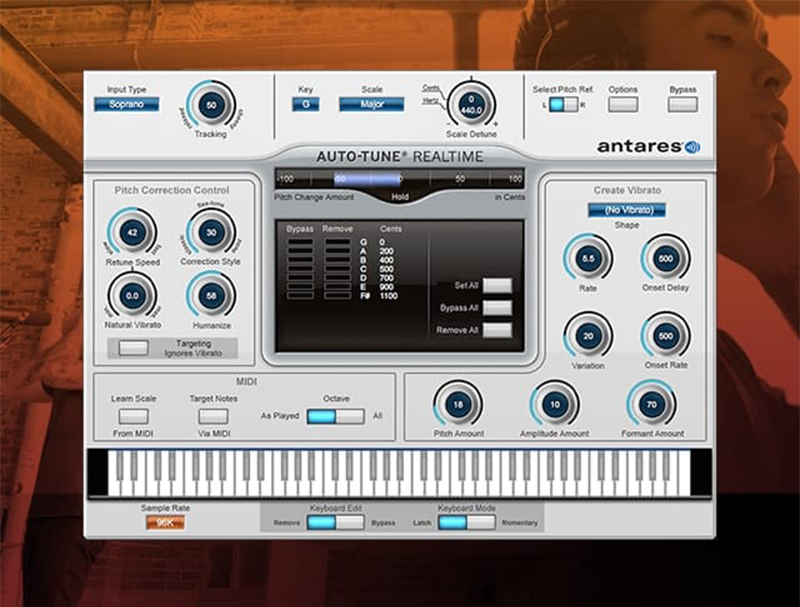This screenshot has height=607, width=800.
Task: Click the Pitch Amount knob
Action: [458, 404]
